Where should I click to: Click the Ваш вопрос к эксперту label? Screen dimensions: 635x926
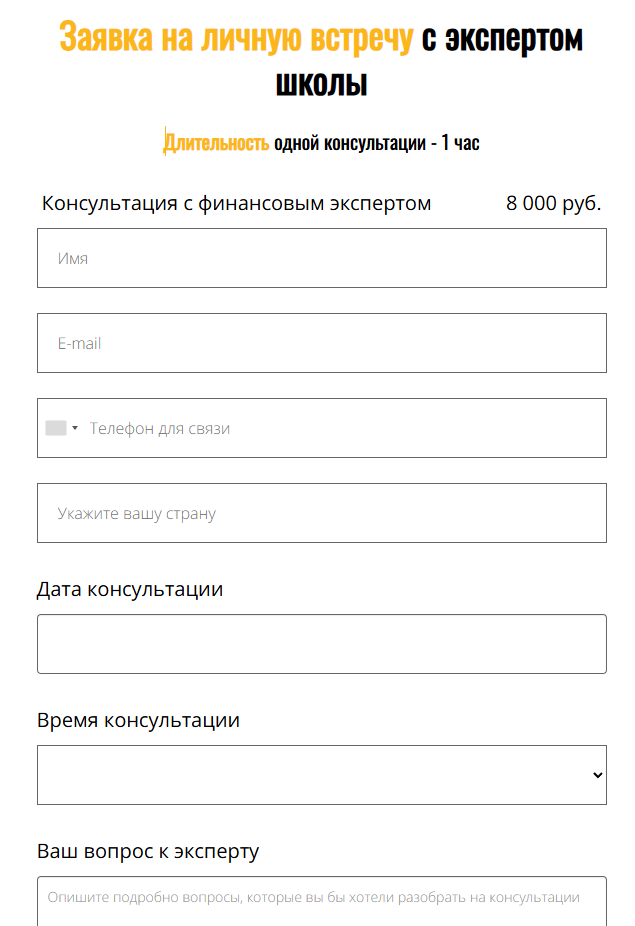[148, 851]
